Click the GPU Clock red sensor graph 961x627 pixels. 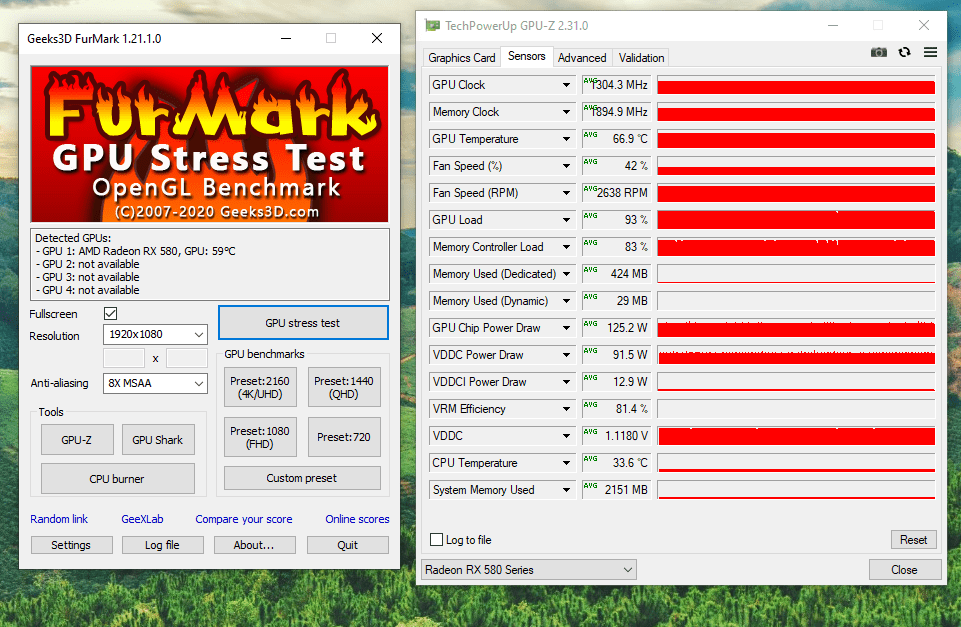coord(796,85)
